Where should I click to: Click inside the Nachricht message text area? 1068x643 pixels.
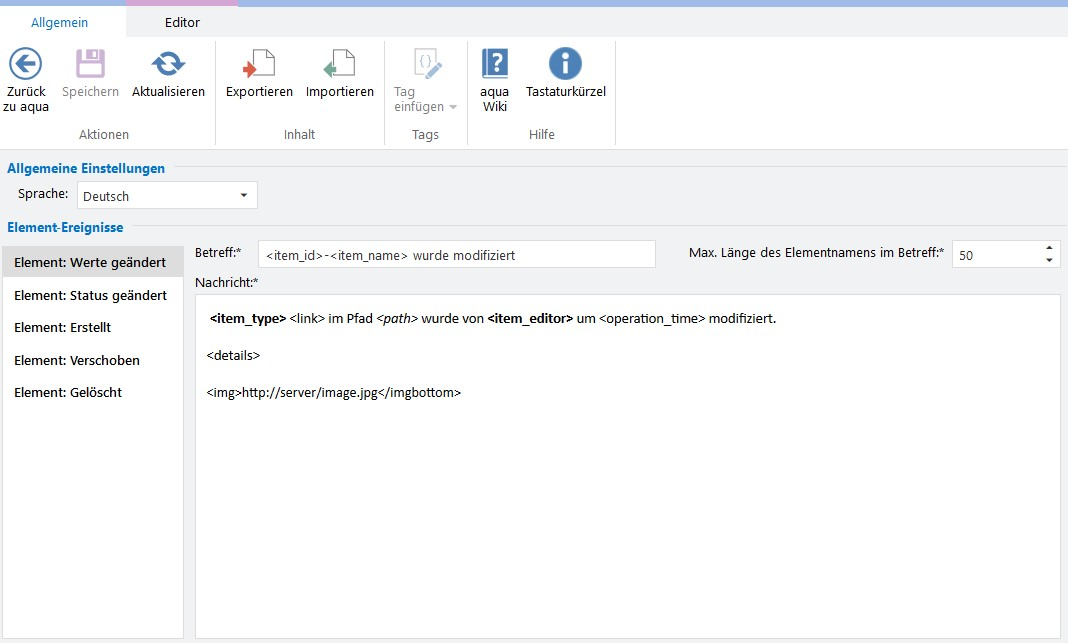click(x=627, y=500)
